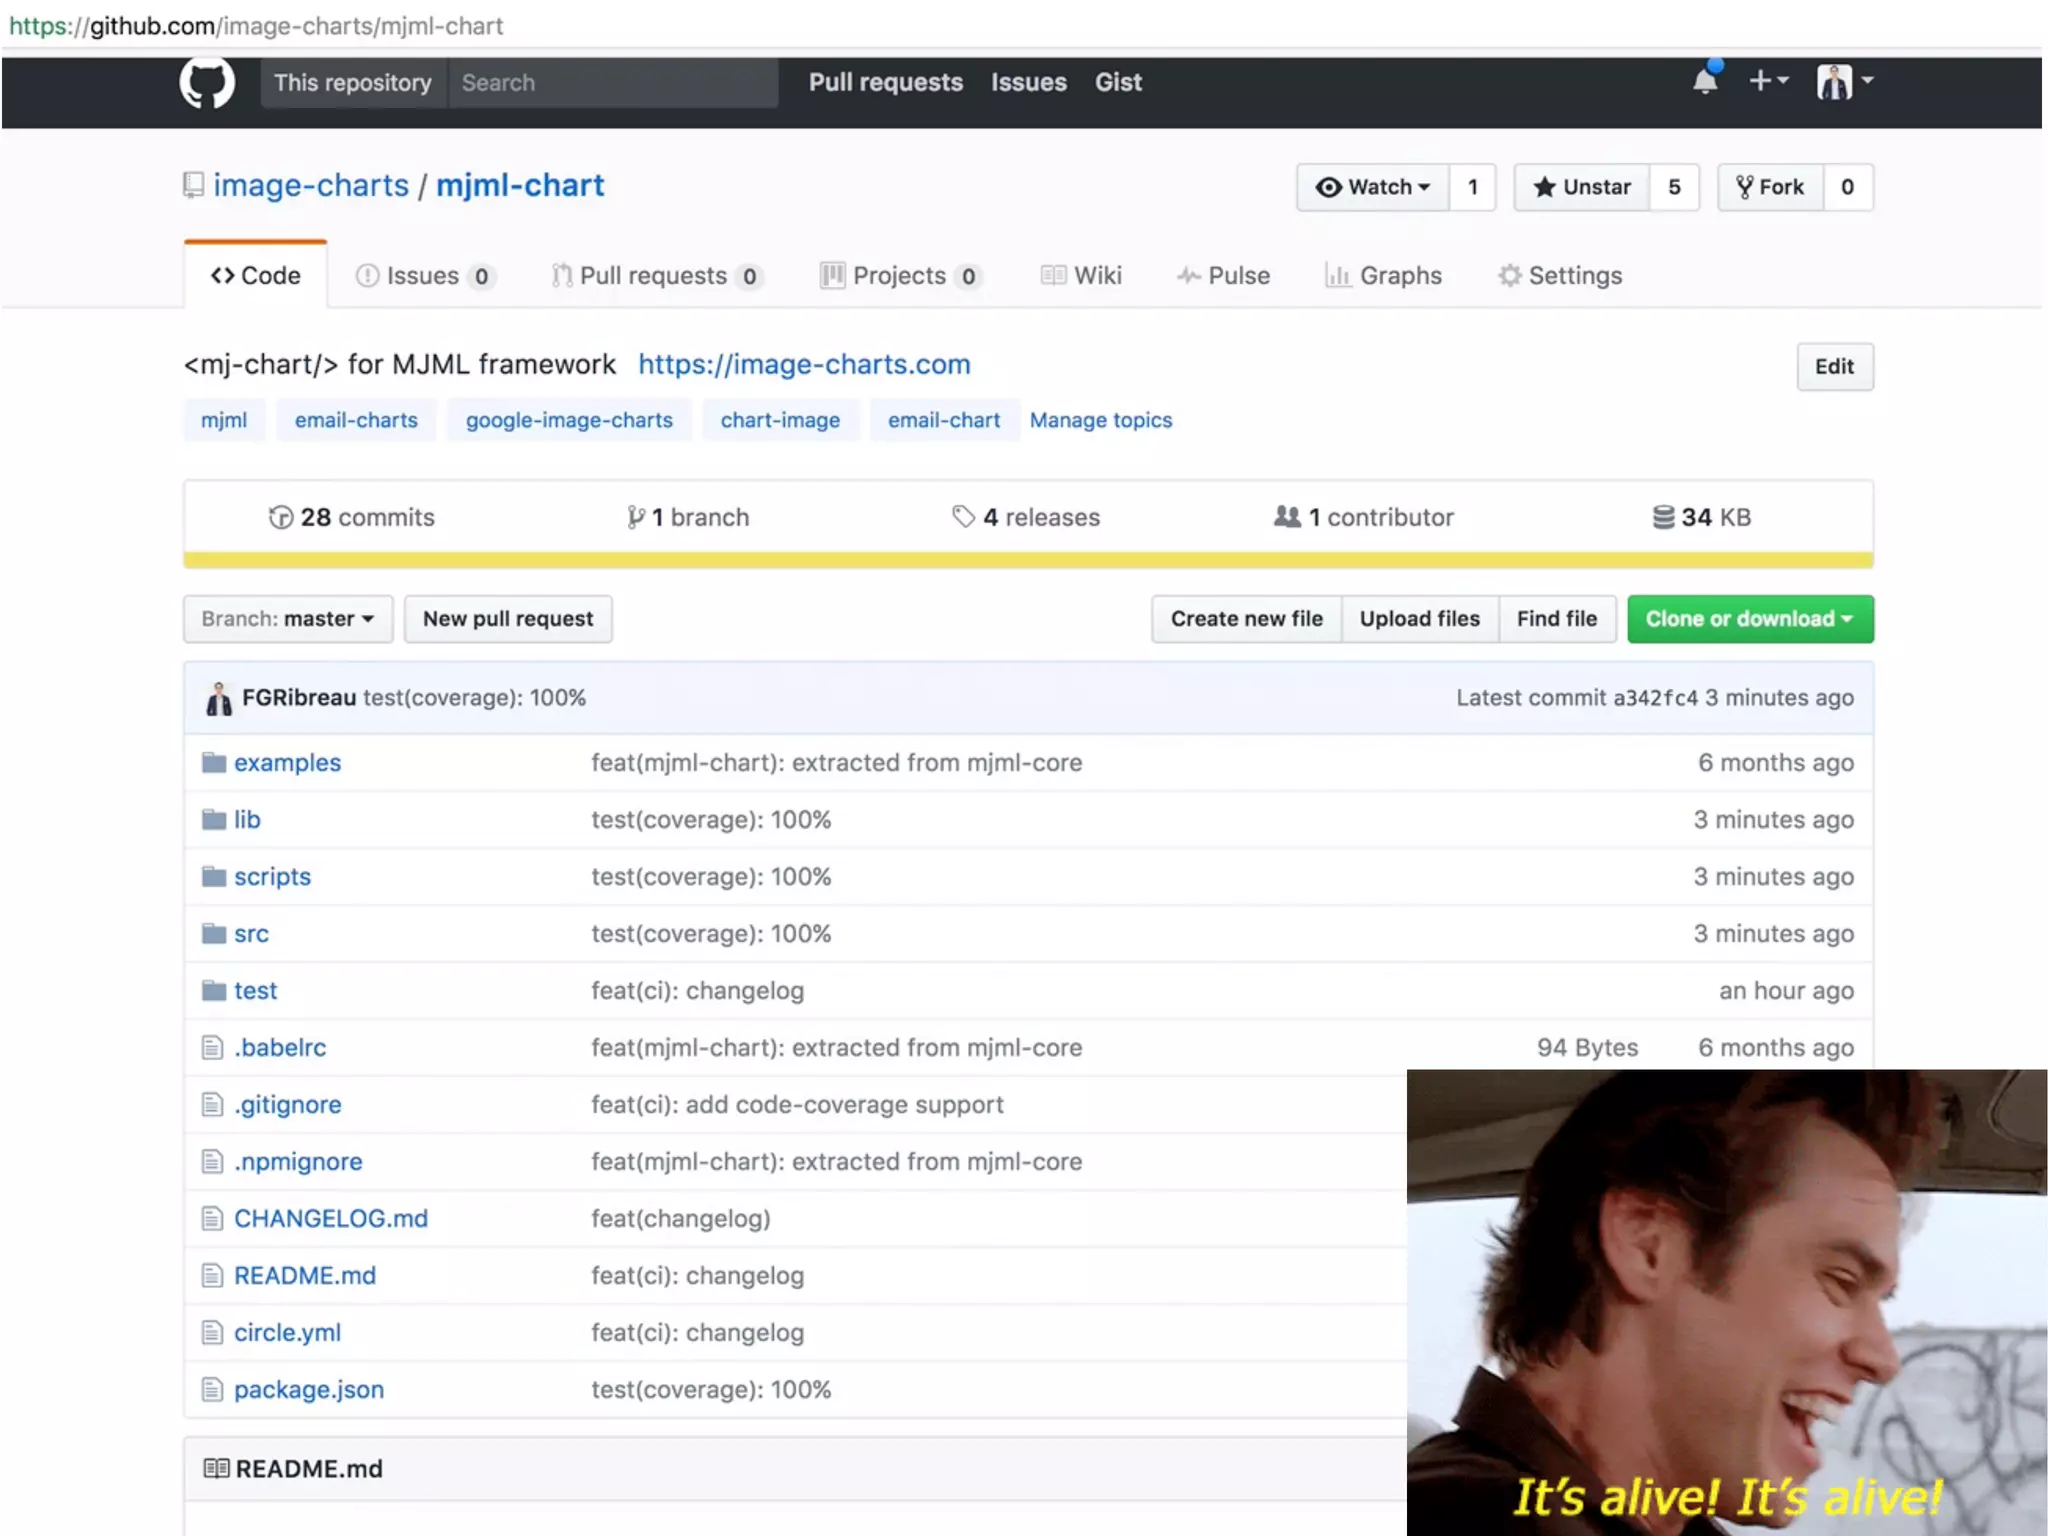Screen dimensions: 2048x1536
Task: Expand Clone or download menu
Action: coord(1750,619)
